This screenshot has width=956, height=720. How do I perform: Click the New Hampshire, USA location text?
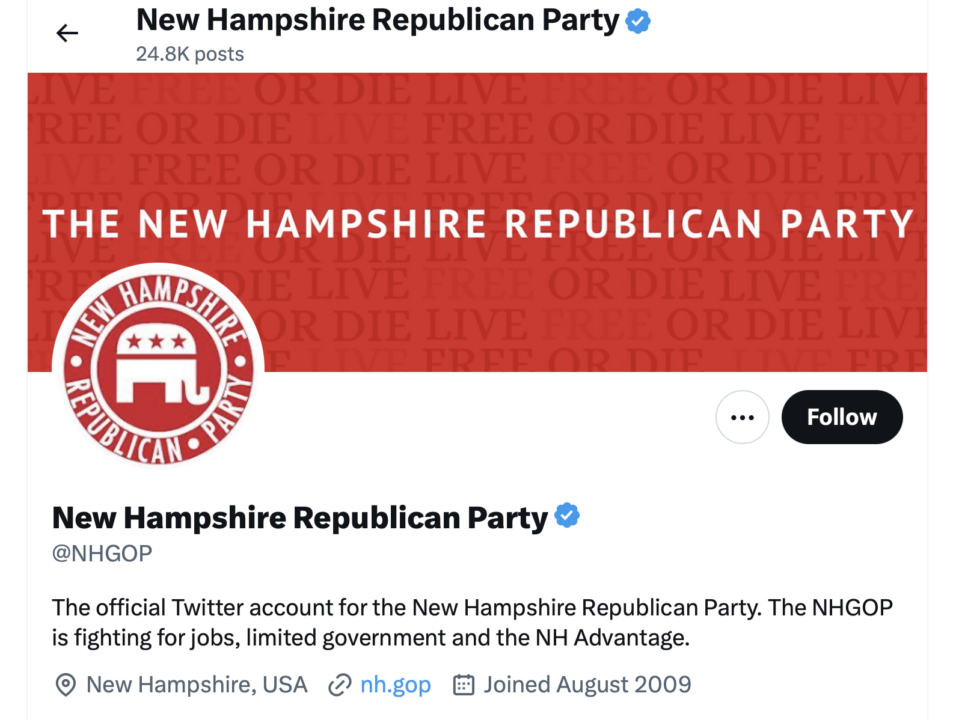(197, 685)
